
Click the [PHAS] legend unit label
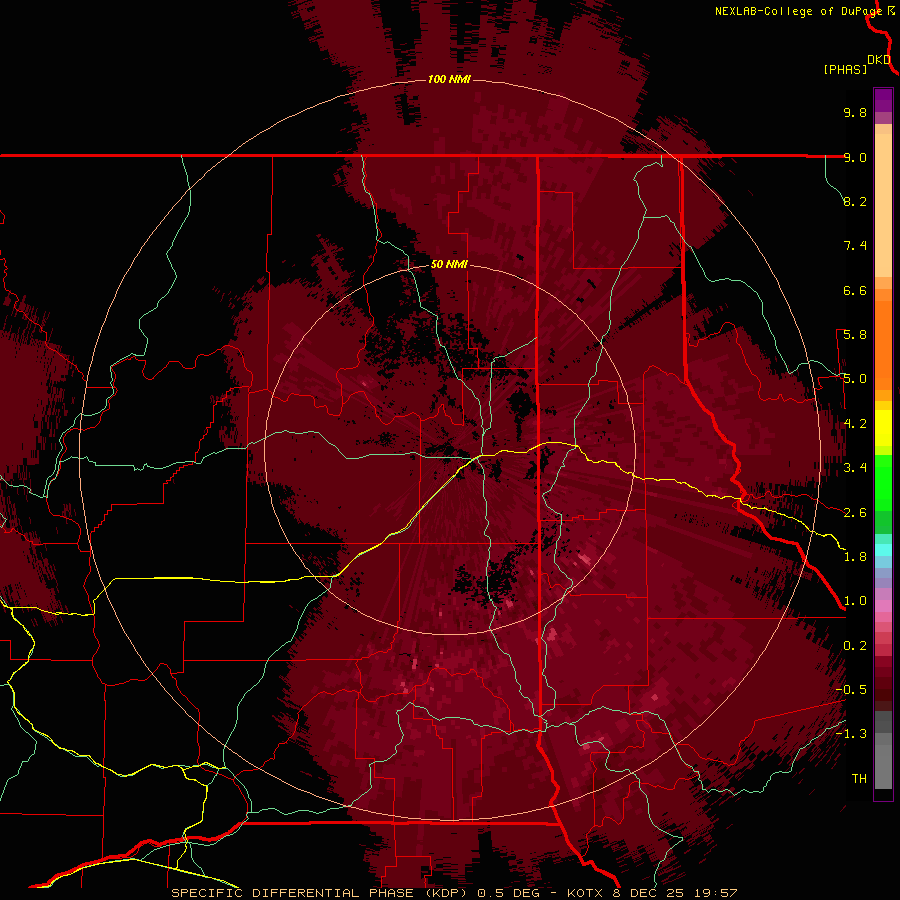click(845, 70)
